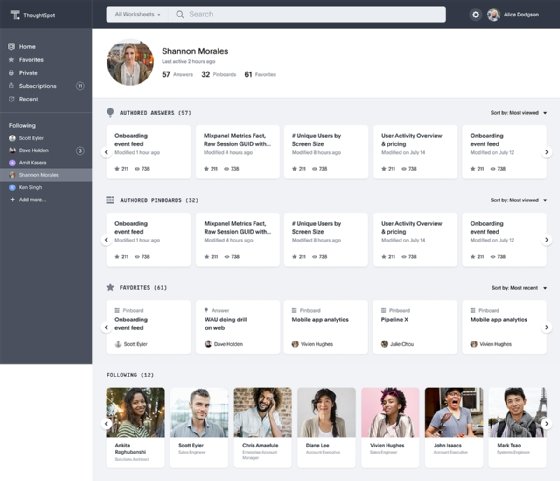Click the Favorites star icon in sidebar
The image size is (560, 481).
tap(11, 60)
